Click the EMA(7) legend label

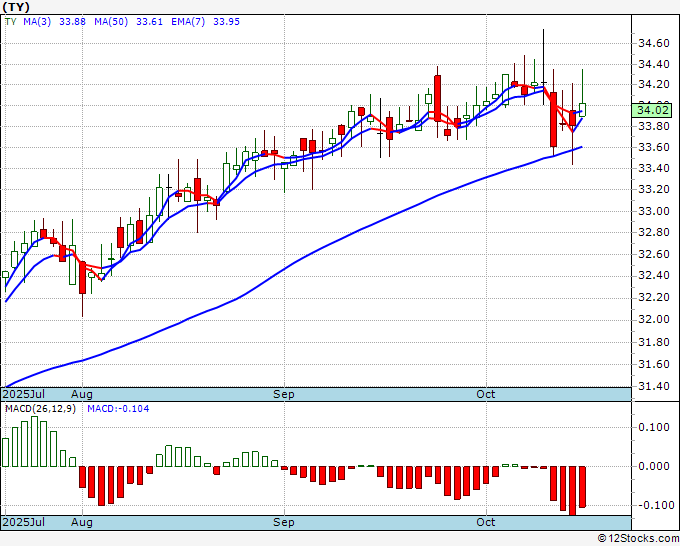click(188, 22)
